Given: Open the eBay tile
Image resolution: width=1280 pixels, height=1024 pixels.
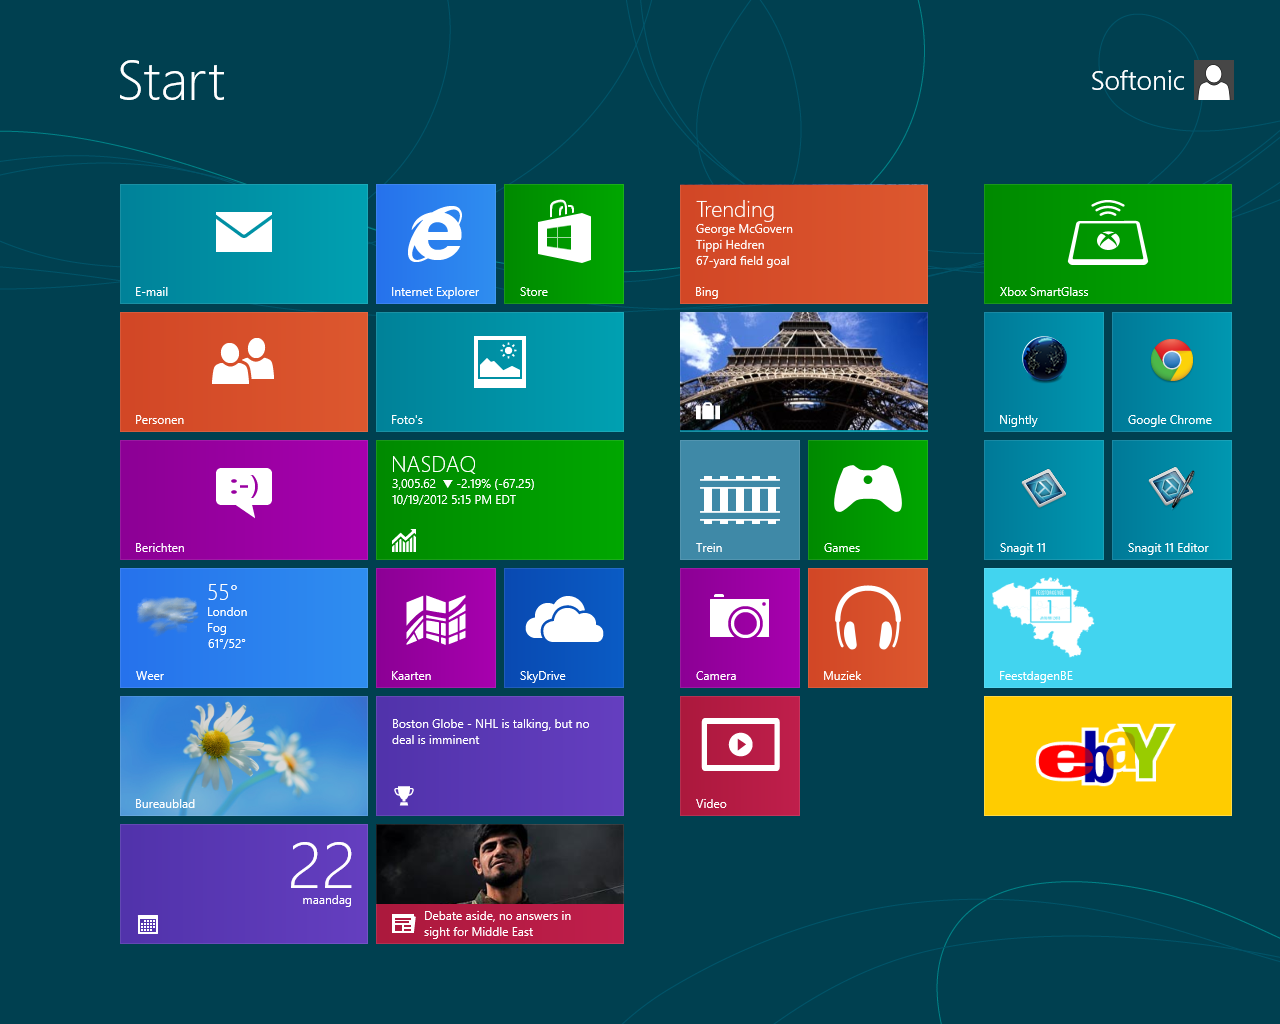Looking at the screenshot, I should pos(1107,755).
